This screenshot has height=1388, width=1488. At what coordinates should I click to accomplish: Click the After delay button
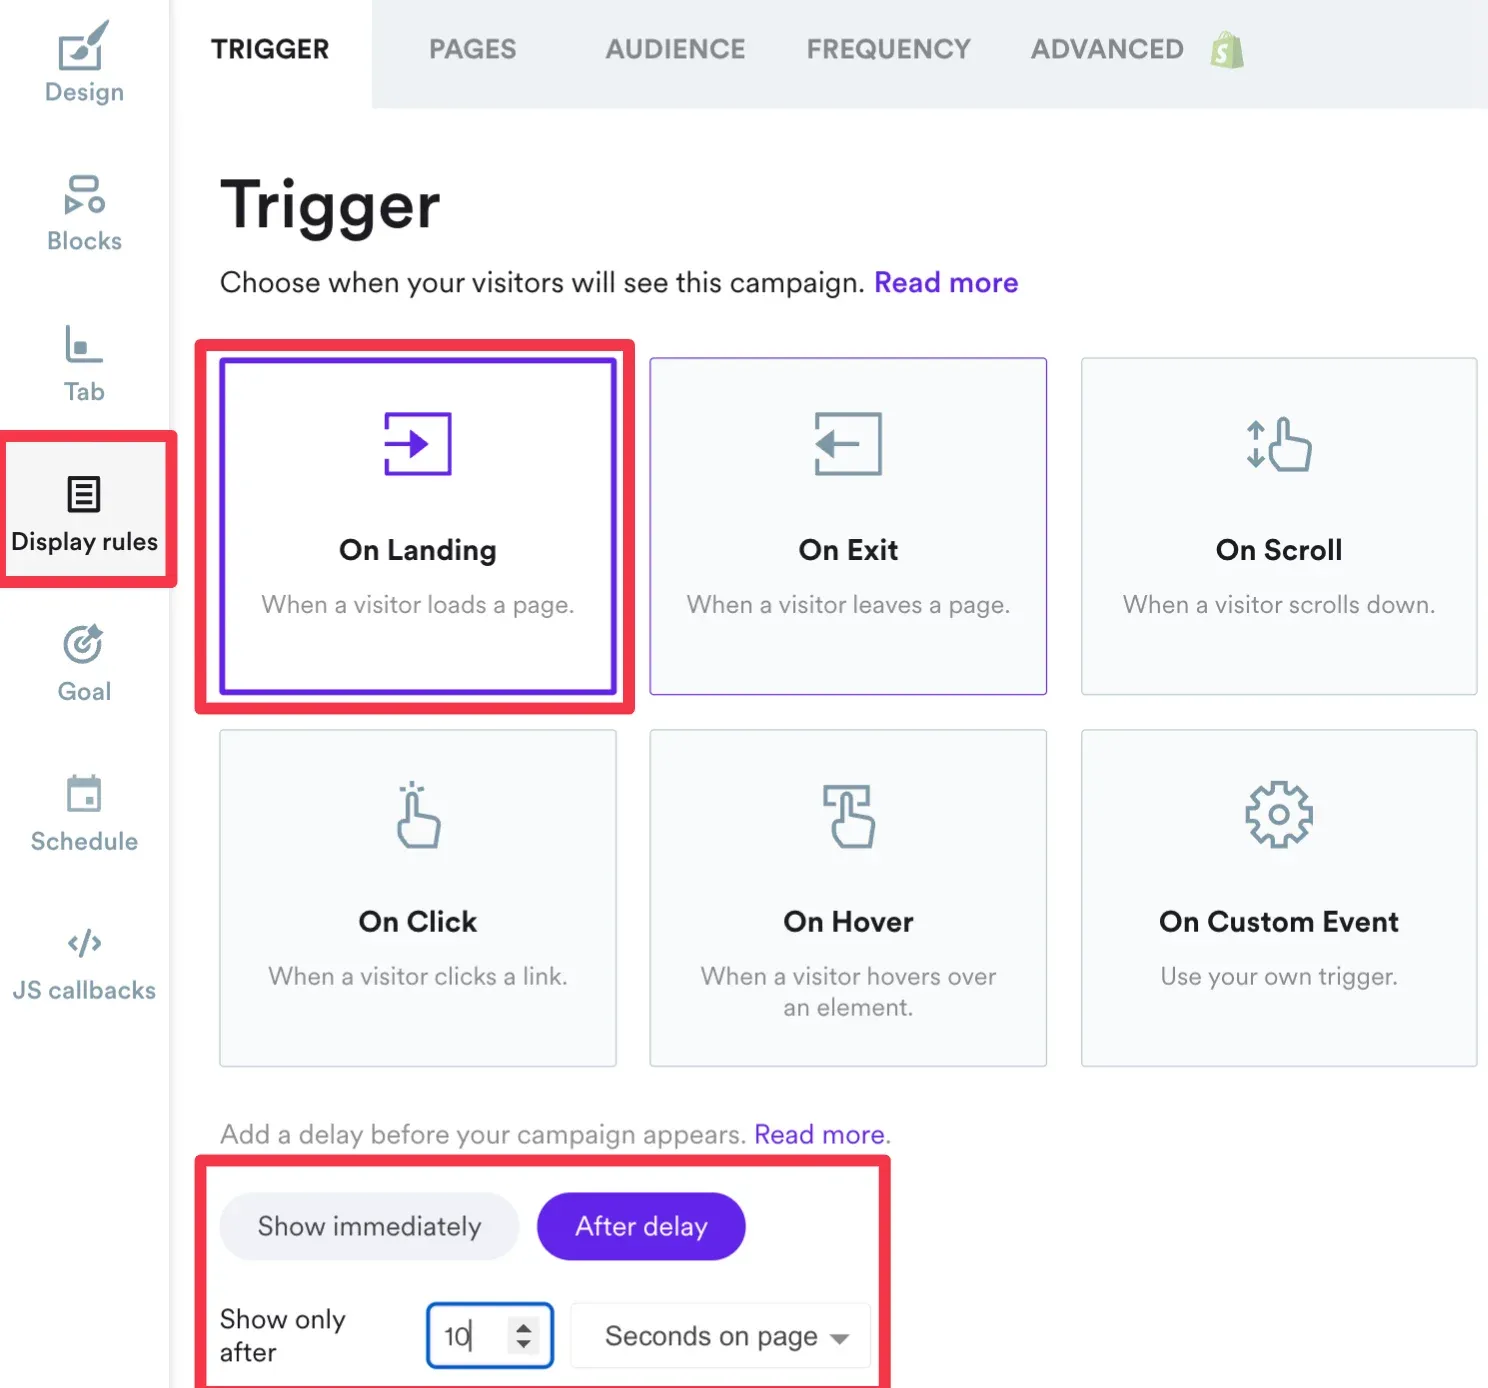(641, 1226)
